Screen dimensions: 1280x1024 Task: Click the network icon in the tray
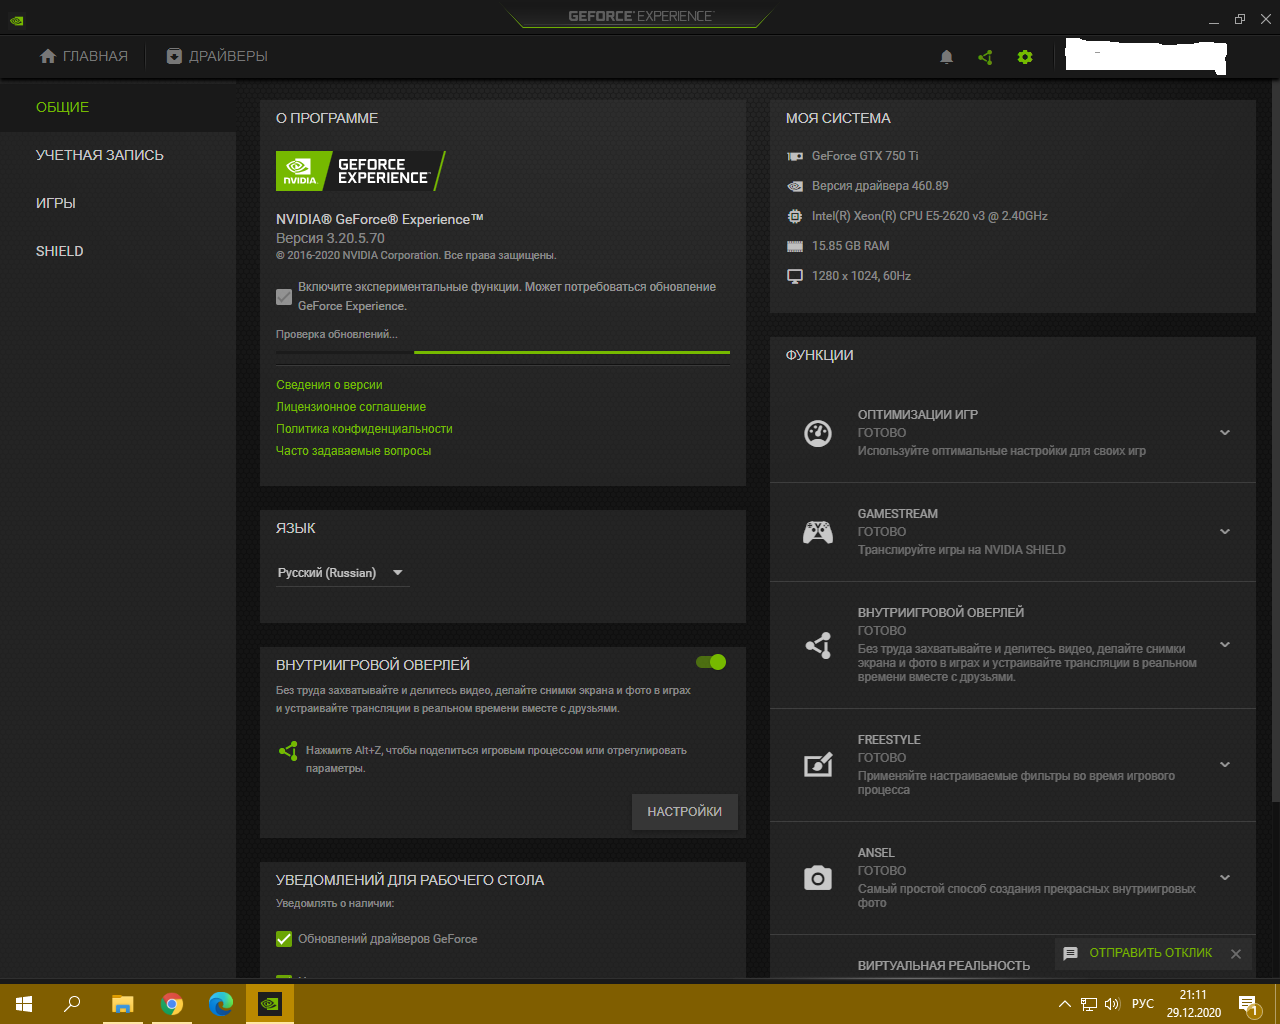click(x=1089, y=1004)
